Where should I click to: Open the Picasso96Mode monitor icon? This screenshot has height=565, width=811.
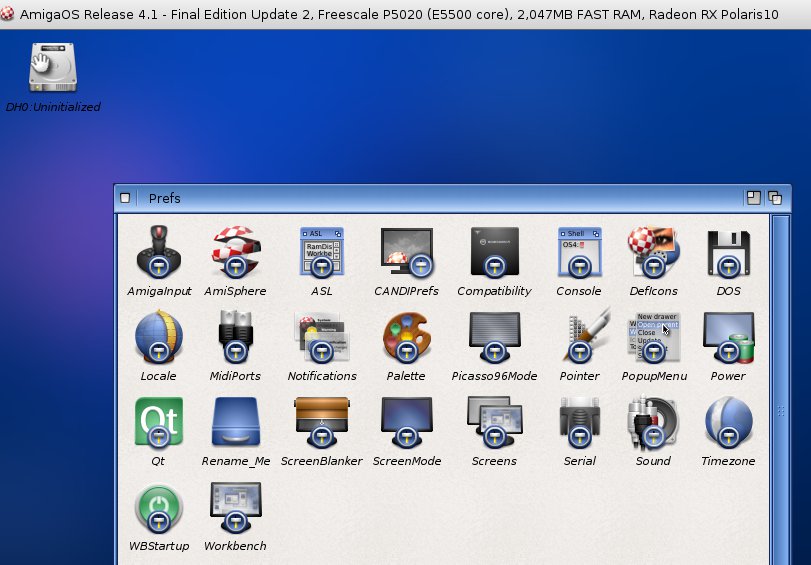[x=494, y=336]
